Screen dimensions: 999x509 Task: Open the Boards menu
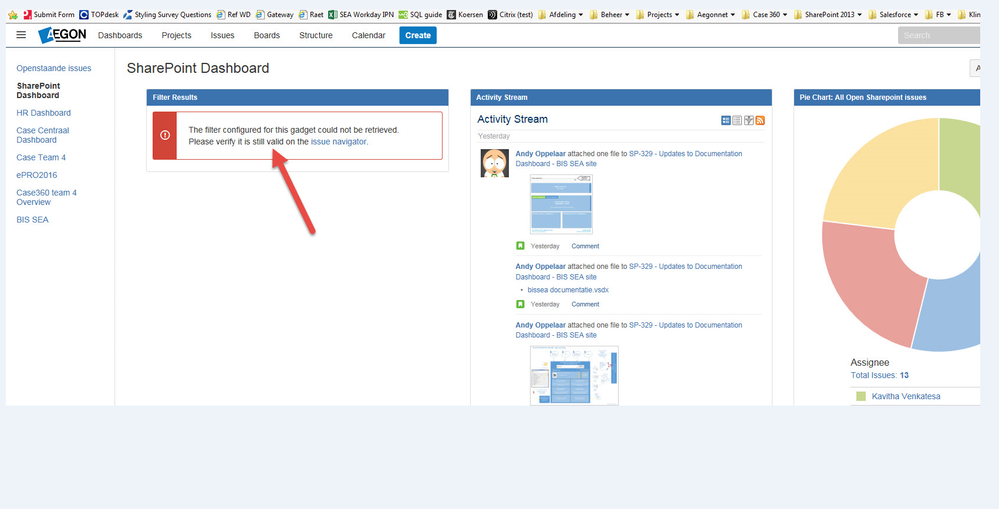point(266,35)
